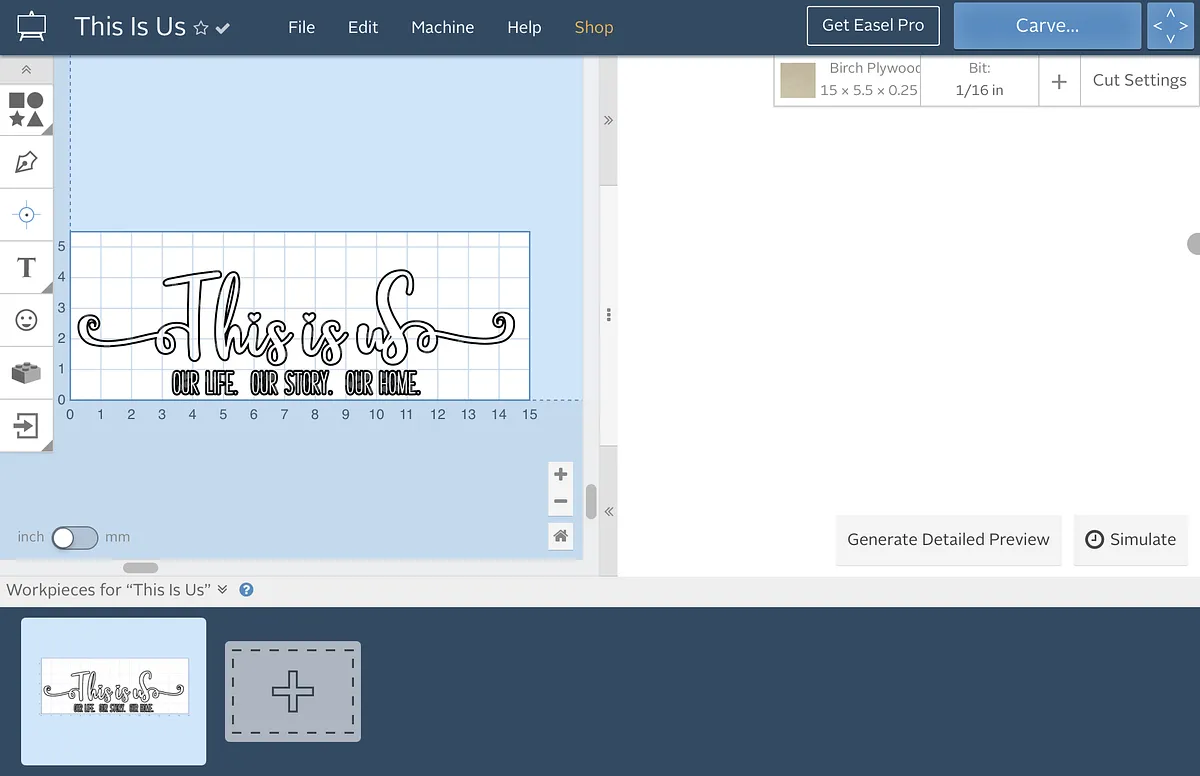Open the Icons library smiley
Screen dimensions: 1200x776
[x=26, y=320]
